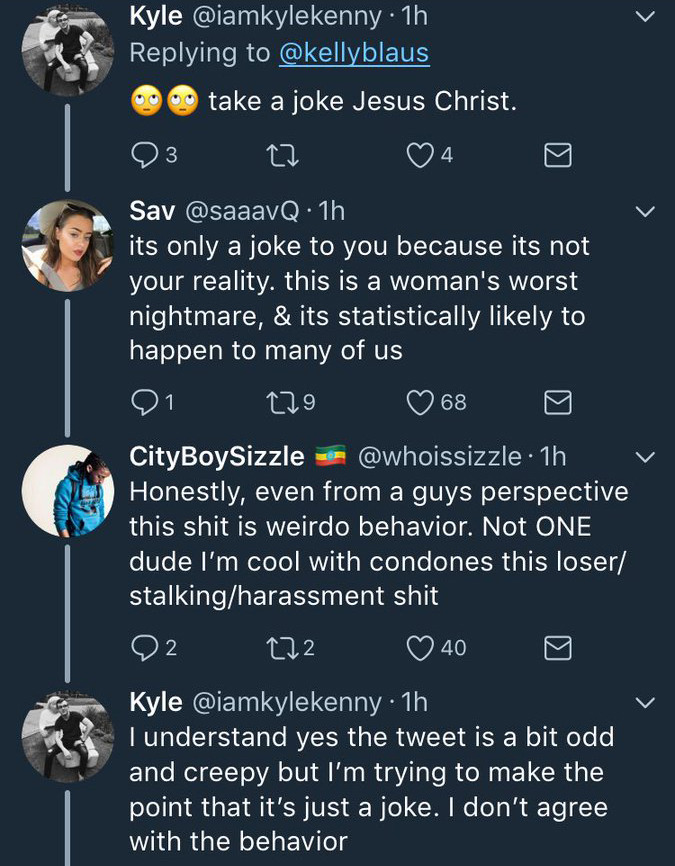The width and height of the screenshot is (675, 866).
Task: Open options chevron on Kyle's last tweet
Action: pyautogui.click(x=646, y=703)
